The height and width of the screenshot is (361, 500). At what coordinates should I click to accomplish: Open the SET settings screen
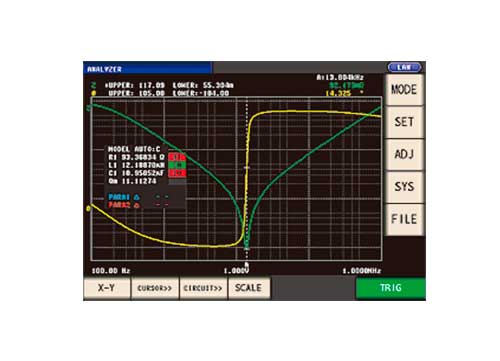pos(404,122)
